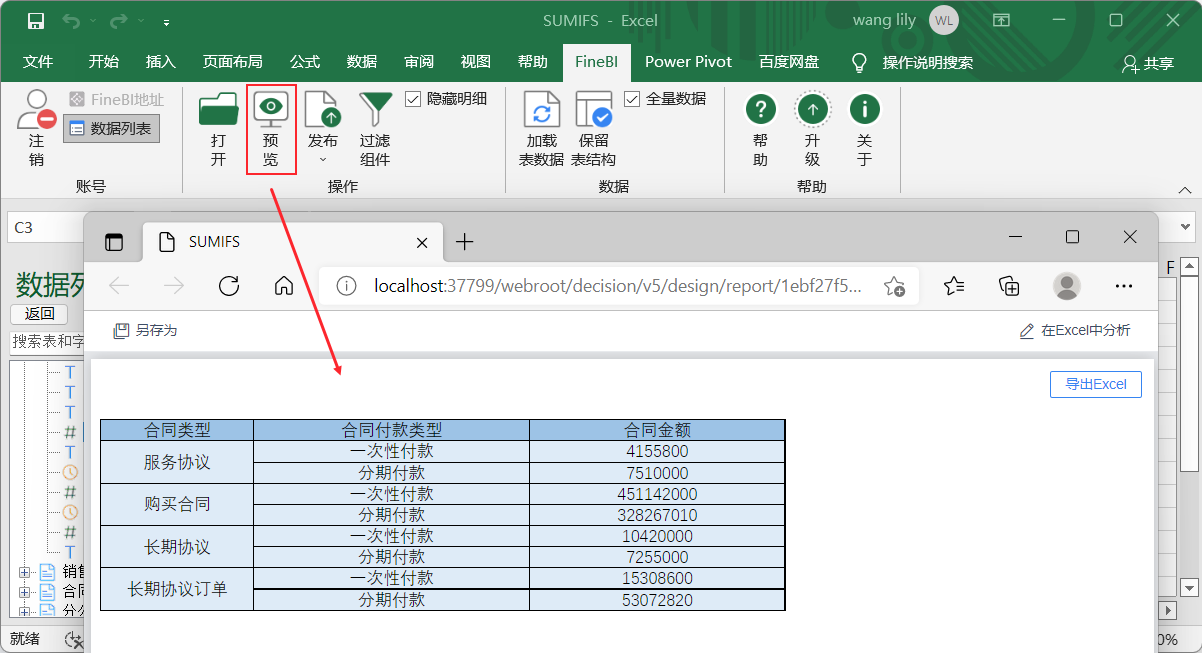Click the add to favorites star icon
1202x653 pixels.
894,286
